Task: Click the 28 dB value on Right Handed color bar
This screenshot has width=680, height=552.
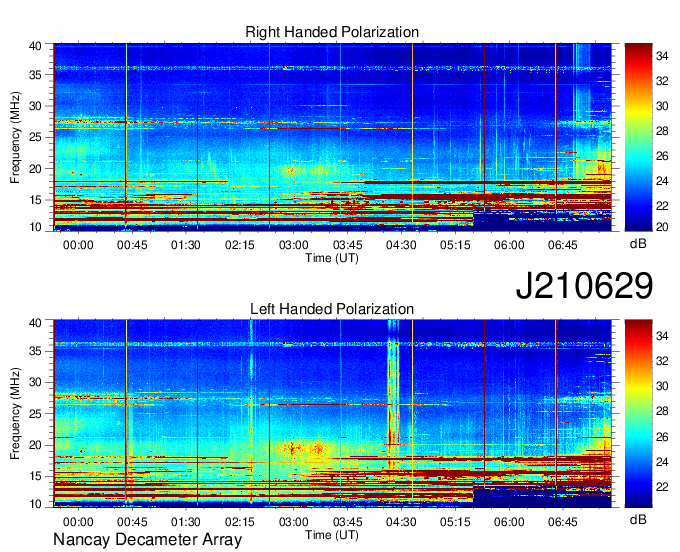Action: tap(662, 131)
